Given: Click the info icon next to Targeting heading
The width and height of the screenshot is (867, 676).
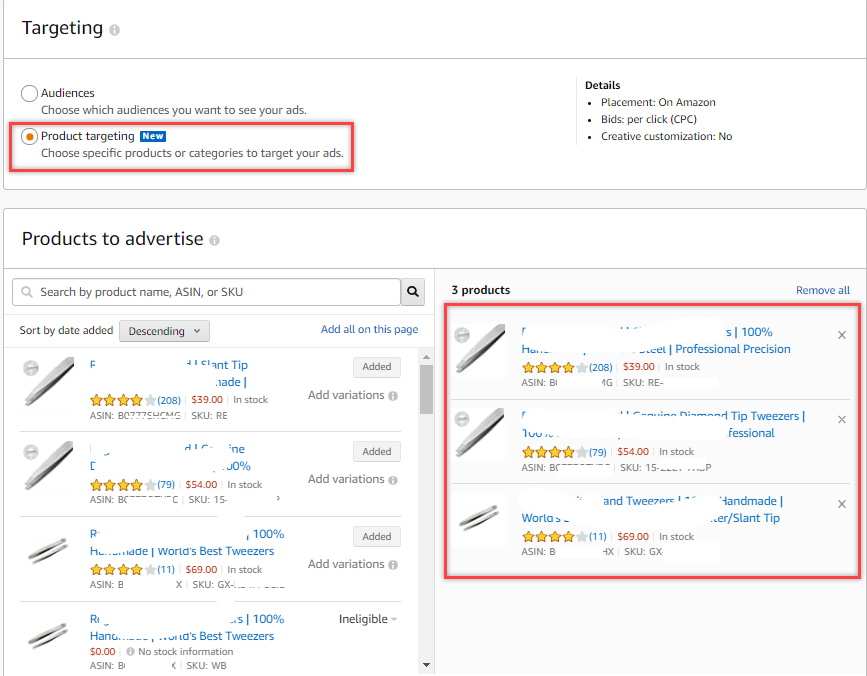Looking at the screenshot, I should (x=114, y=30).
